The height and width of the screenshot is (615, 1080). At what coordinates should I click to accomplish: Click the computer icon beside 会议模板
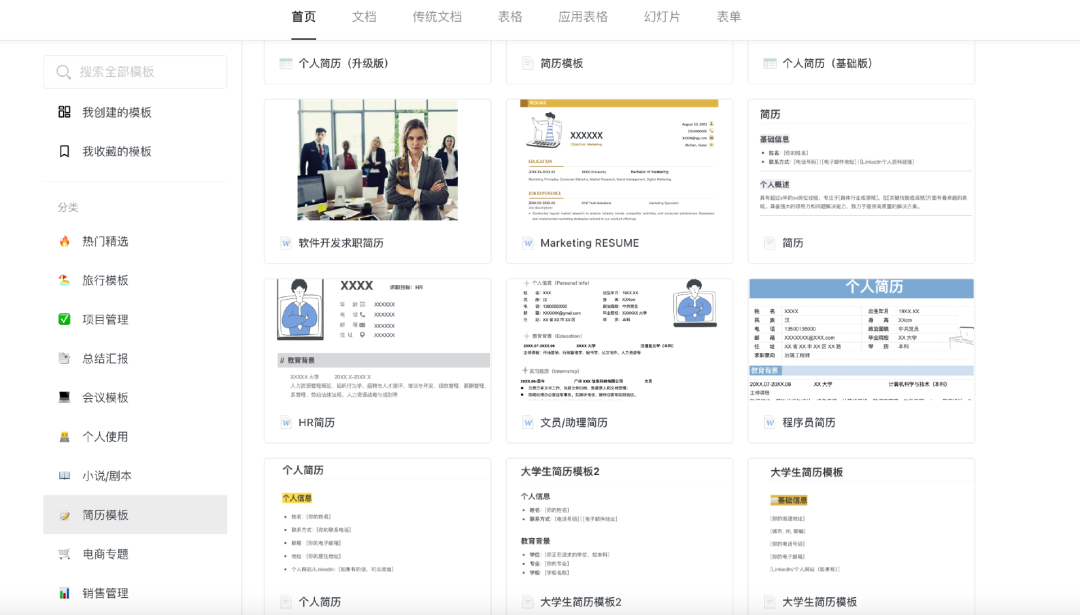pyautogui.click(x=64, y=397)
